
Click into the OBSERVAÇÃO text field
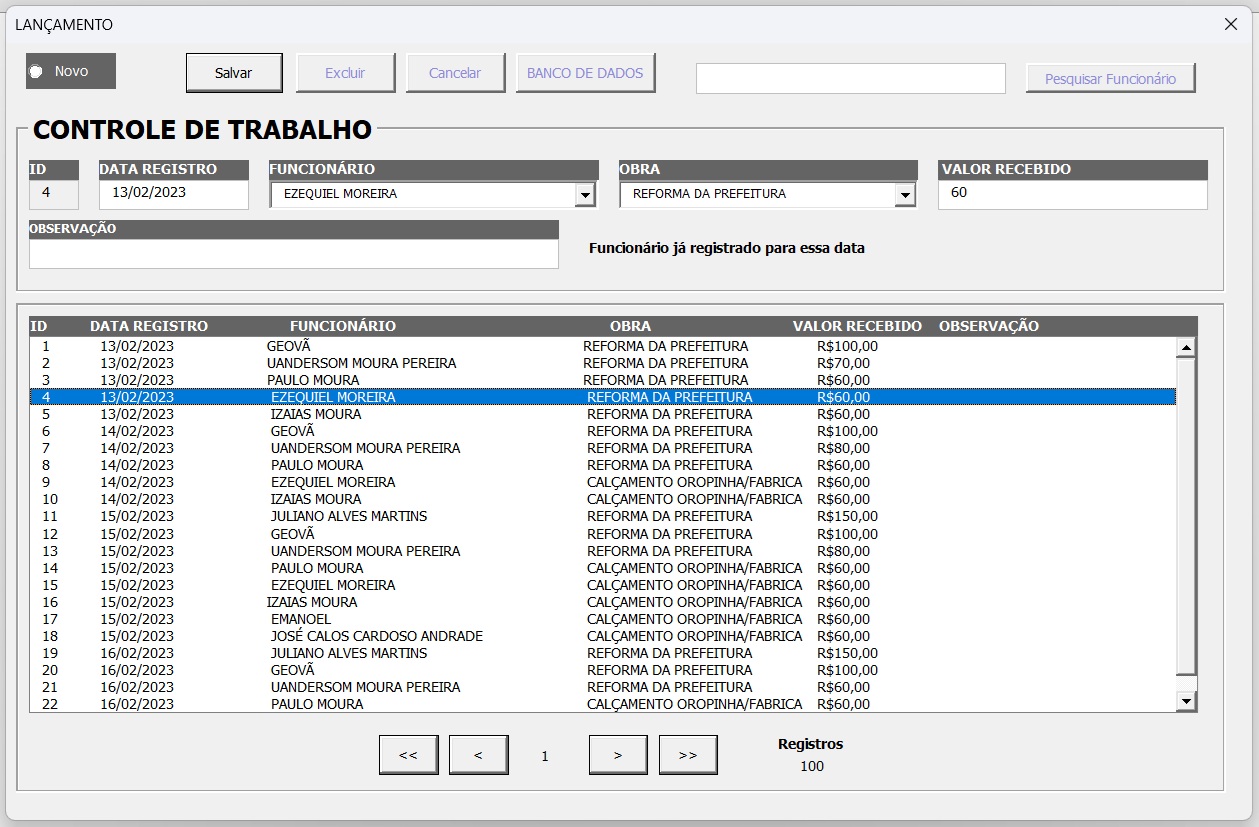pos(294,254)
